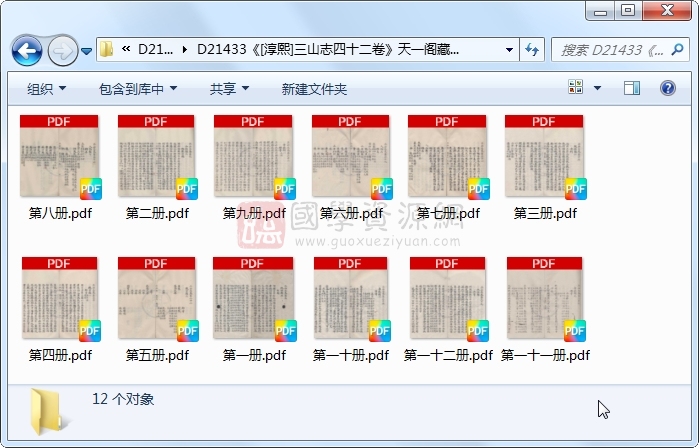This screenshot has height=448, width=699.
Task: Select 第九册.pdf file icon
Action: [254, 157]
